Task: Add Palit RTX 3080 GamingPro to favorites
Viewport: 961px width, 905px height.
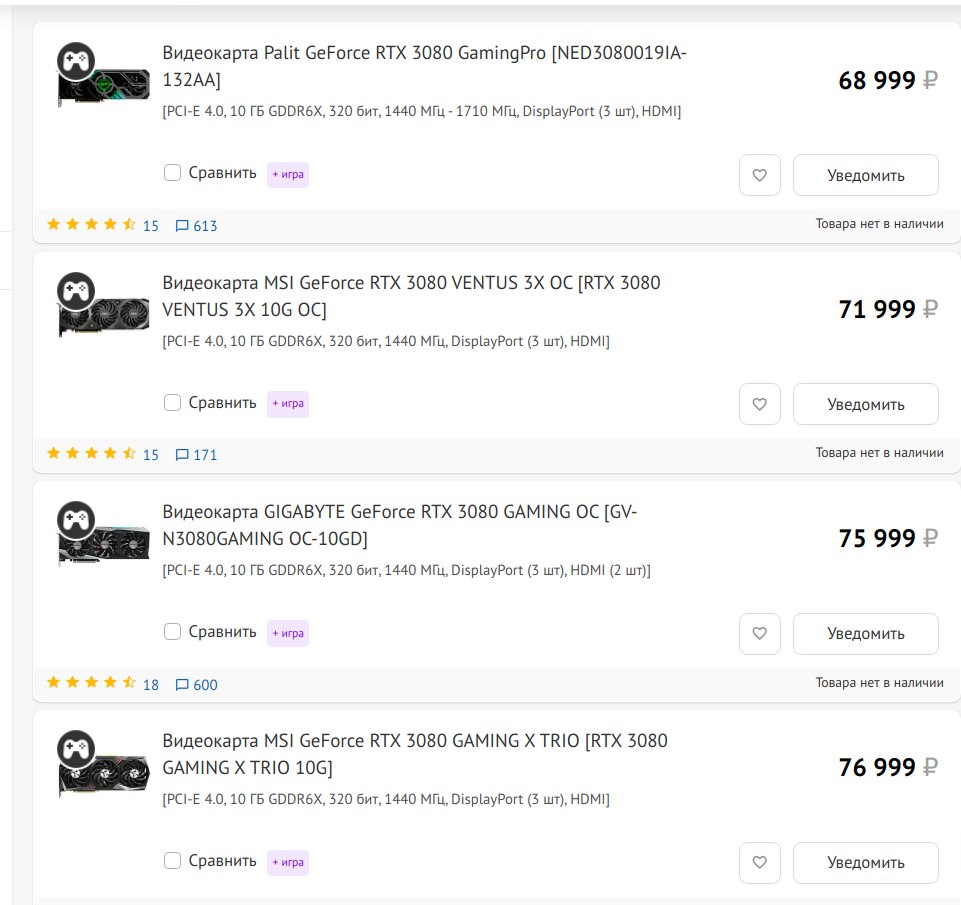Action: 759,175
